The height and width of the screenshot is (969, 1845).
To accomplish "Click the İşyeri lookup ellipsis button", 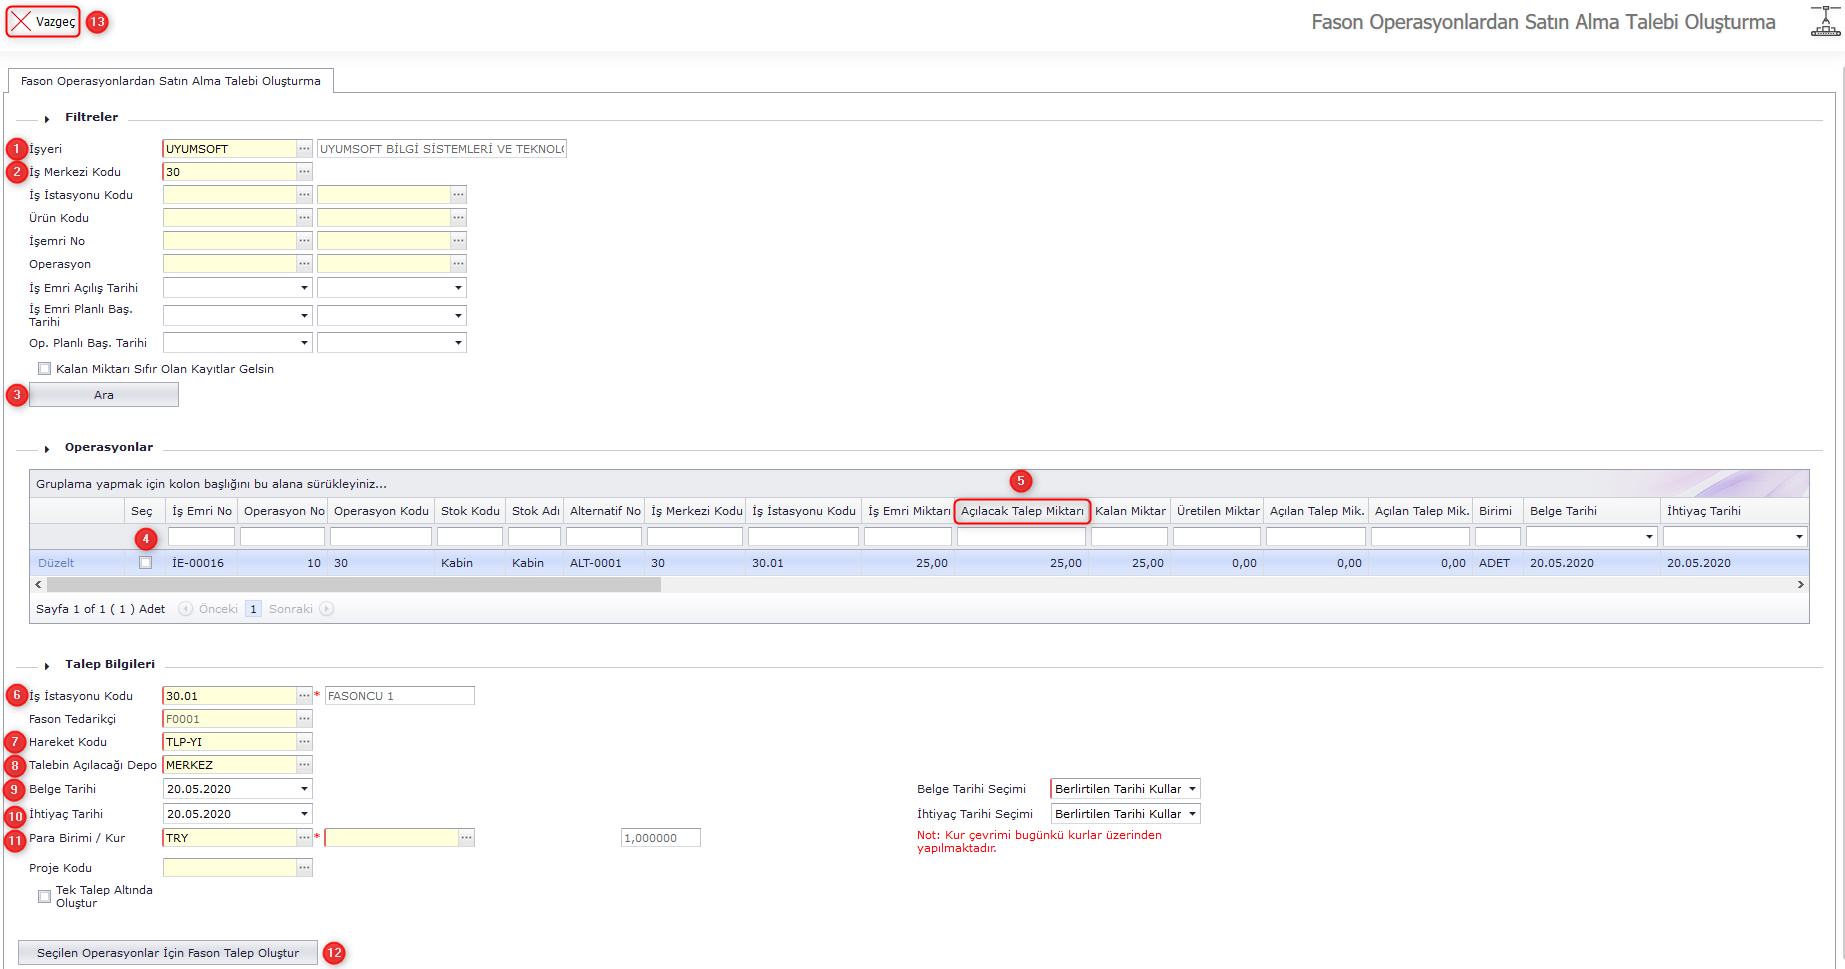I will pos(304,149).
